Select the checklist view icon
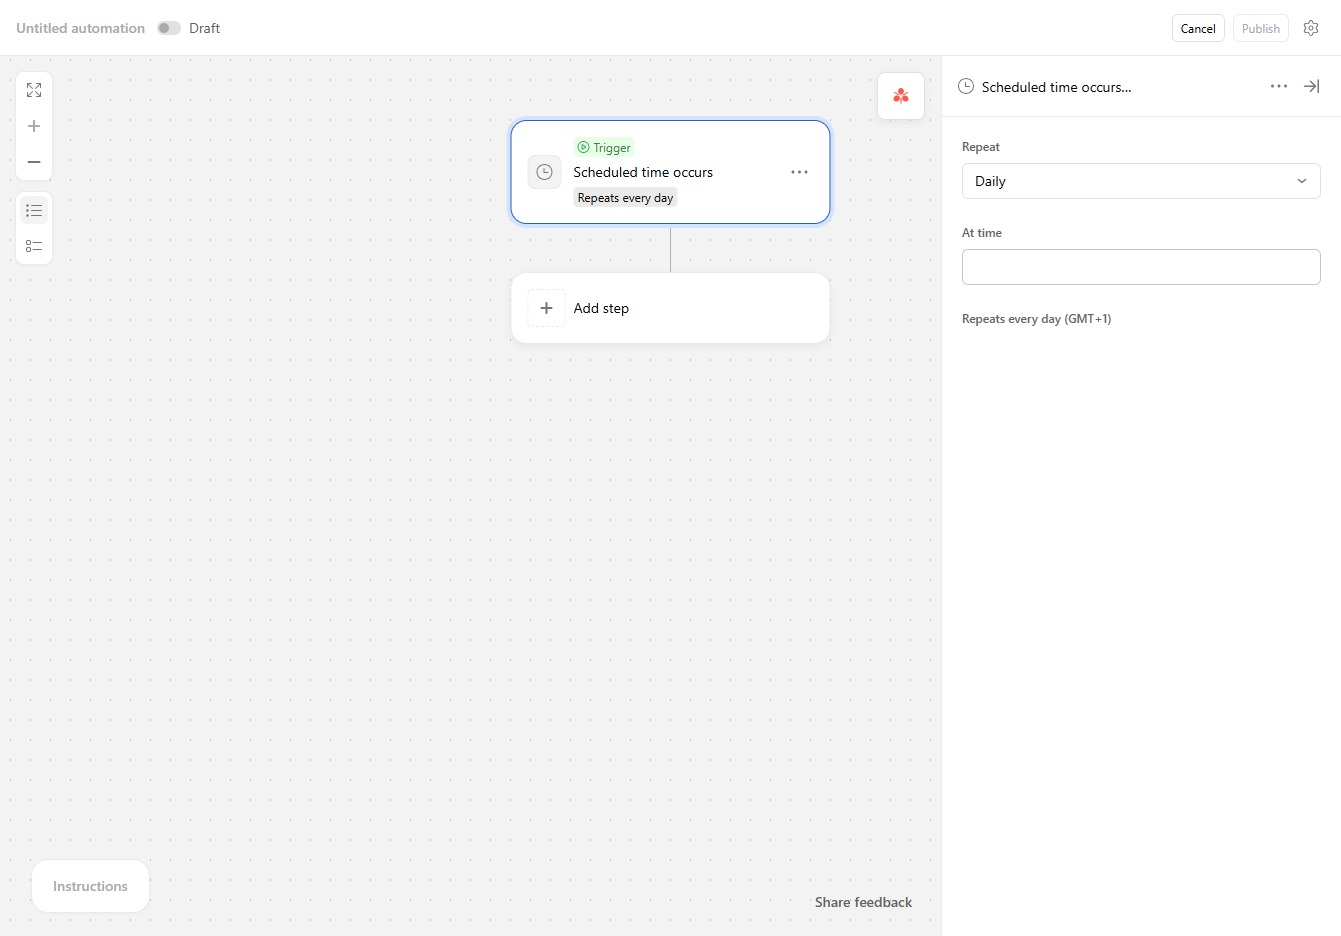This screenshot has width=1341, height=936. pos(34,246)
